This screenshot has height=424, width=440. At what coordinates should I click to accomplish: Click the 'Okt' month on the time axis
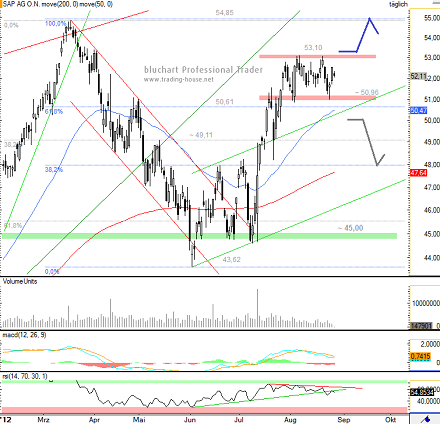tap(390, 420)
